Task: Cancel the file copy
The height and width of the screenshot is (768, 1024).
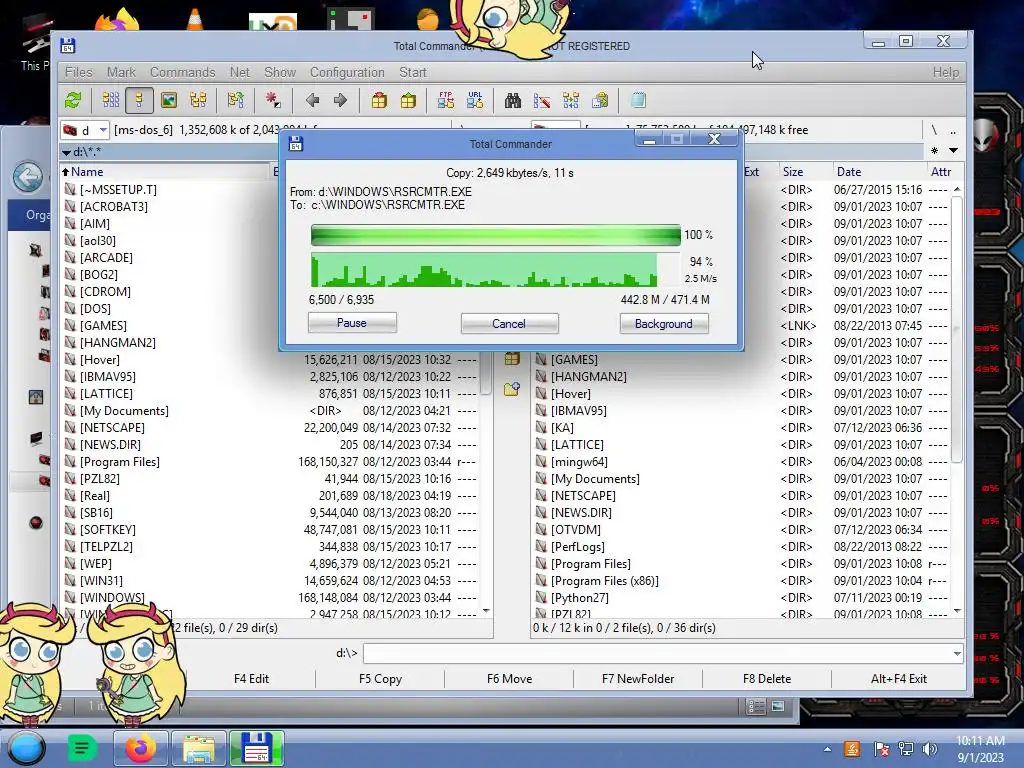Action: 509,324
